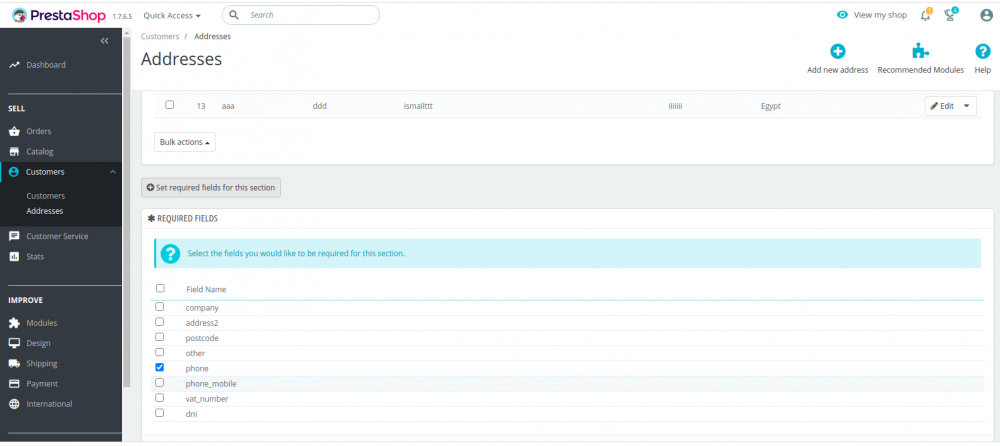Open the trophy merchant expertise icon
The image size is (1000, 446).
(950, 15)
